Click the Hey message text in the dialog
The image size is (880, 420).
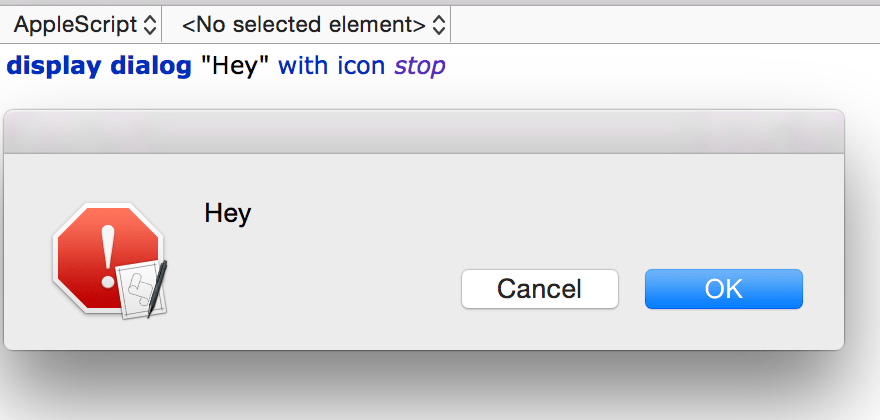click(227, 213)
